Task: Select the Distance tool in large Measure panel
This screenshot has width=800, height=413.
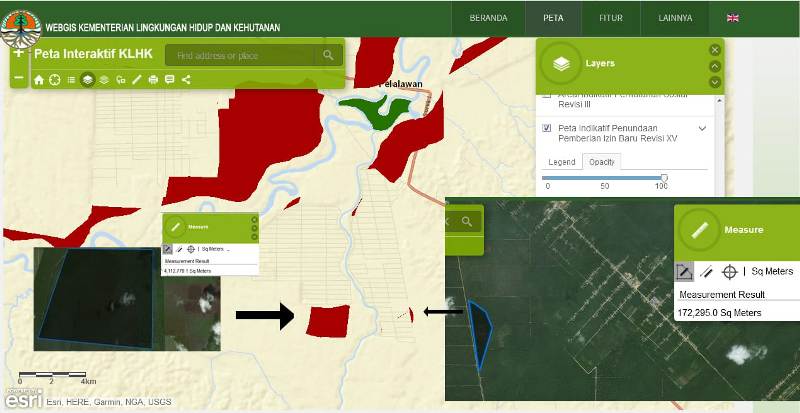Action: 707,272
